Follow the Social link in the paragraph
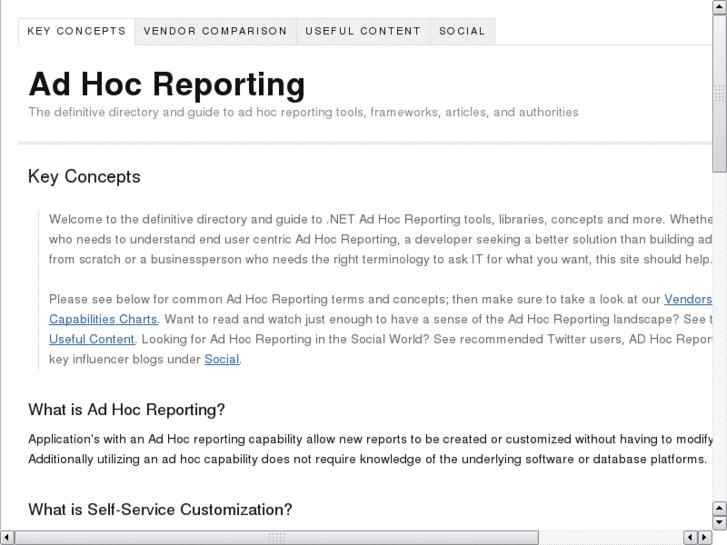The height and width of the screenshot is (545, 727). [x=221, y=359]
